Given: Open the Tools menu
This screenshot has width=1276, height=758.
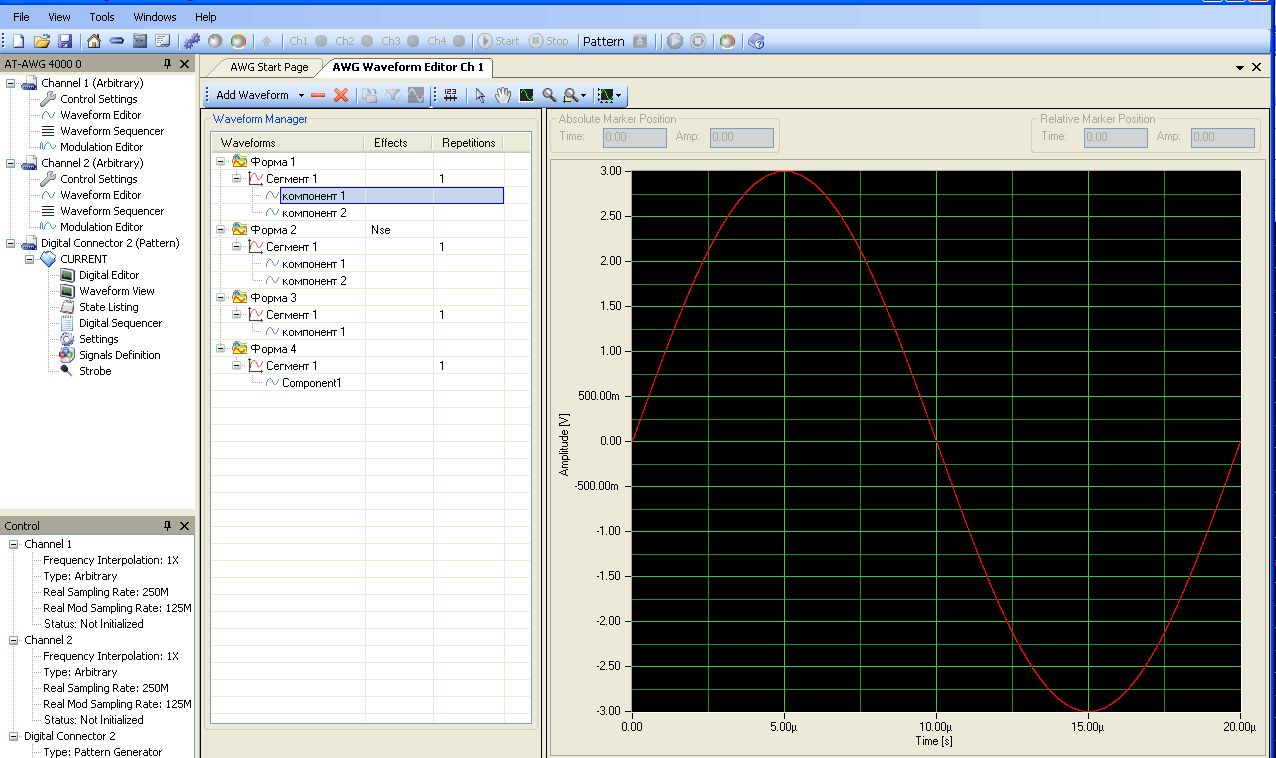Looking at the screenshot, I should click(101, 17).
